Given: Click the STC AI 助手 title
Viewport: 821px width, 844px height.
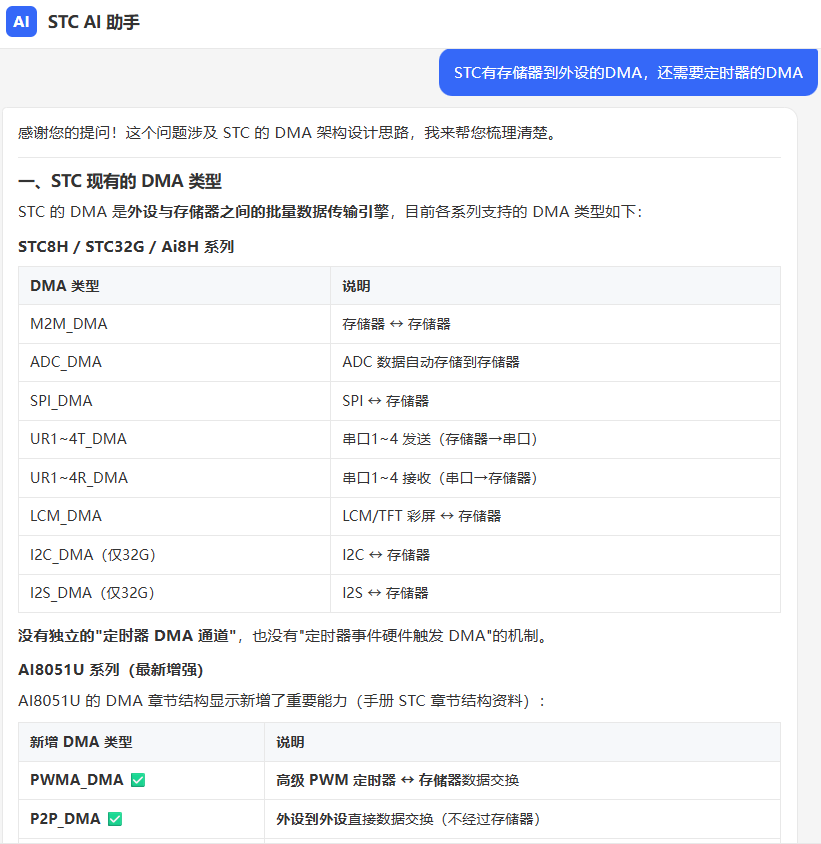Looking at the screenshot, I should click(x=94, y=22).
